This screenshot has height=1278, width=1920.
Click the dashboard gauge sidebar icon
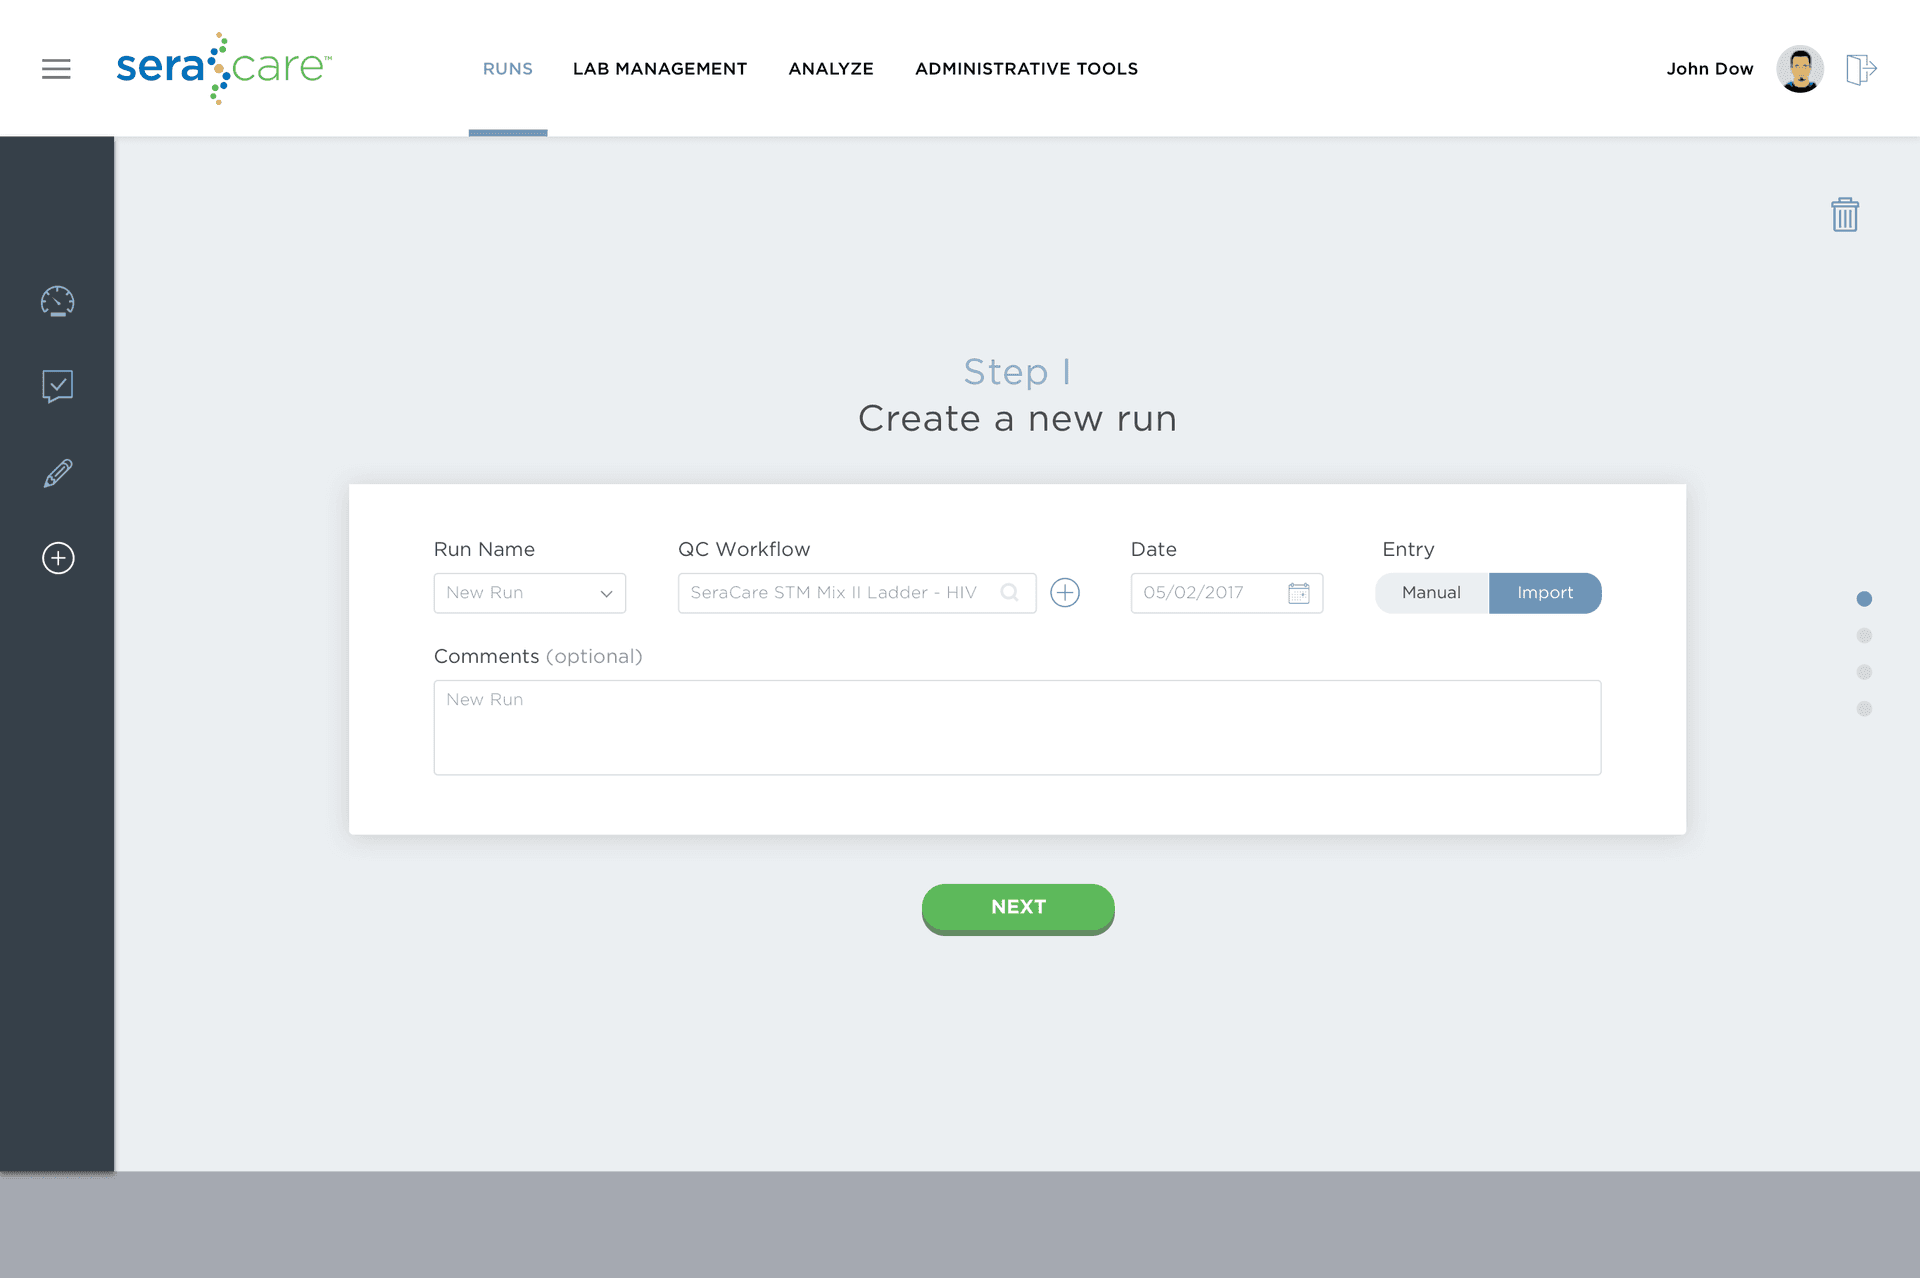58,301
